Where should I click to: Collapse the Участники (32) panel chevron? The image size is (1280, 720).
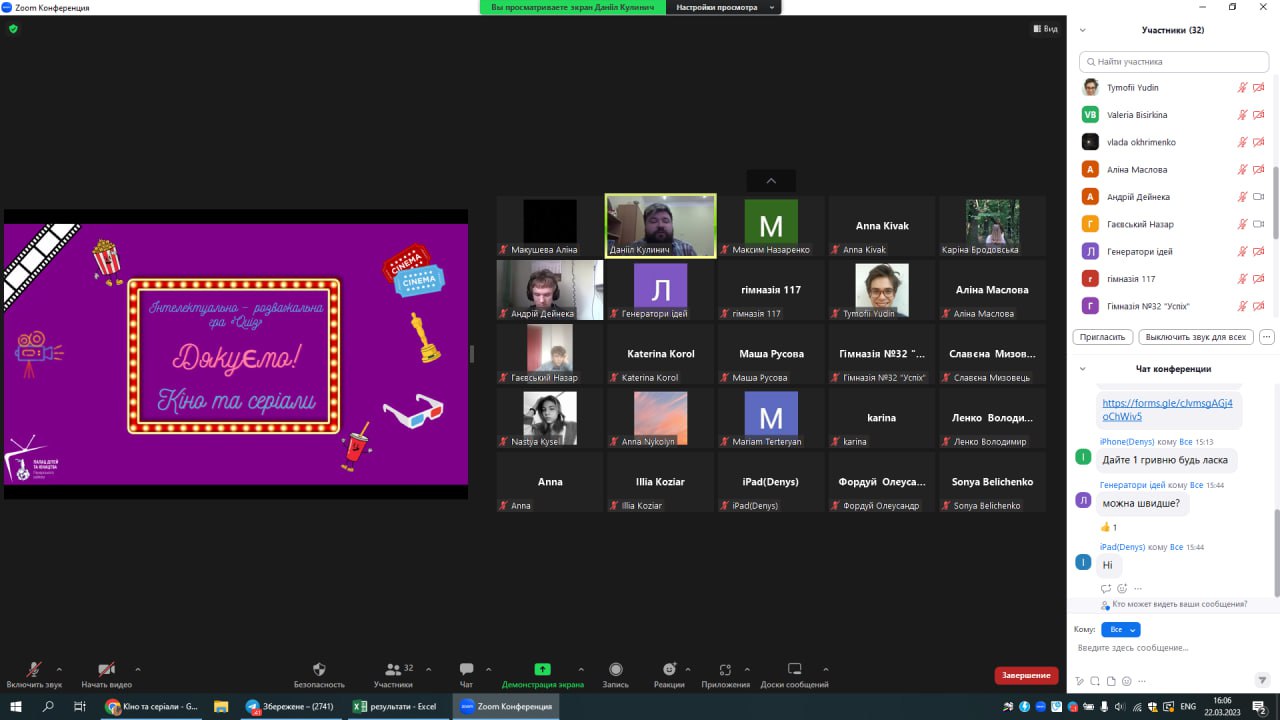1082,30
